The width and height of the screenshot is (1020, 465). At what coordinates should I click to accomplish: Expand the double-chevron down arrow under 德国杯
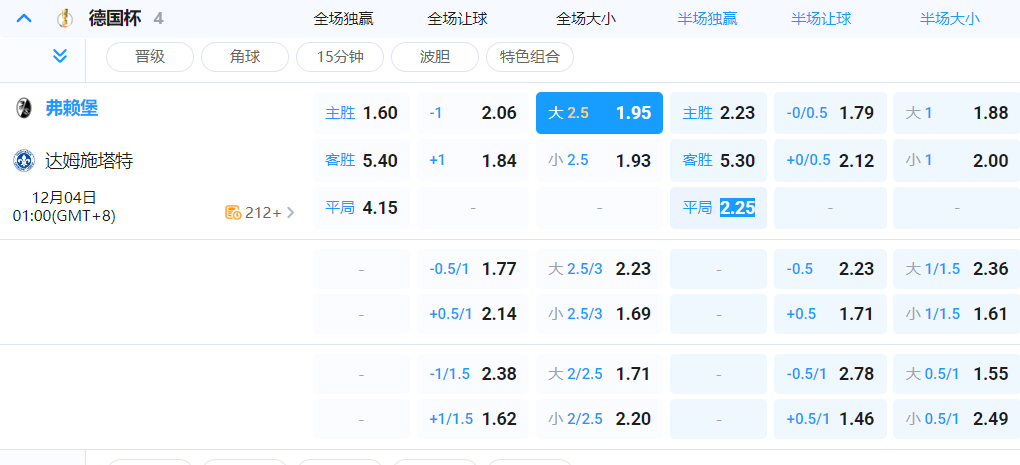[x=60, y=57]
